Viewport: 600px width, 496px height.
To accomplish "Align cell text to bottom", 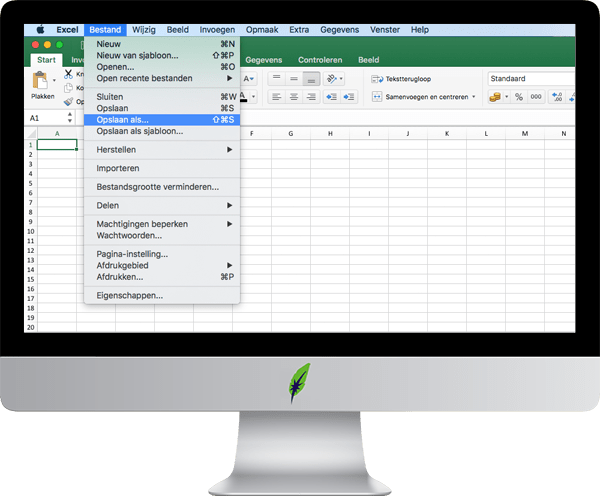I will click(311, 79).
